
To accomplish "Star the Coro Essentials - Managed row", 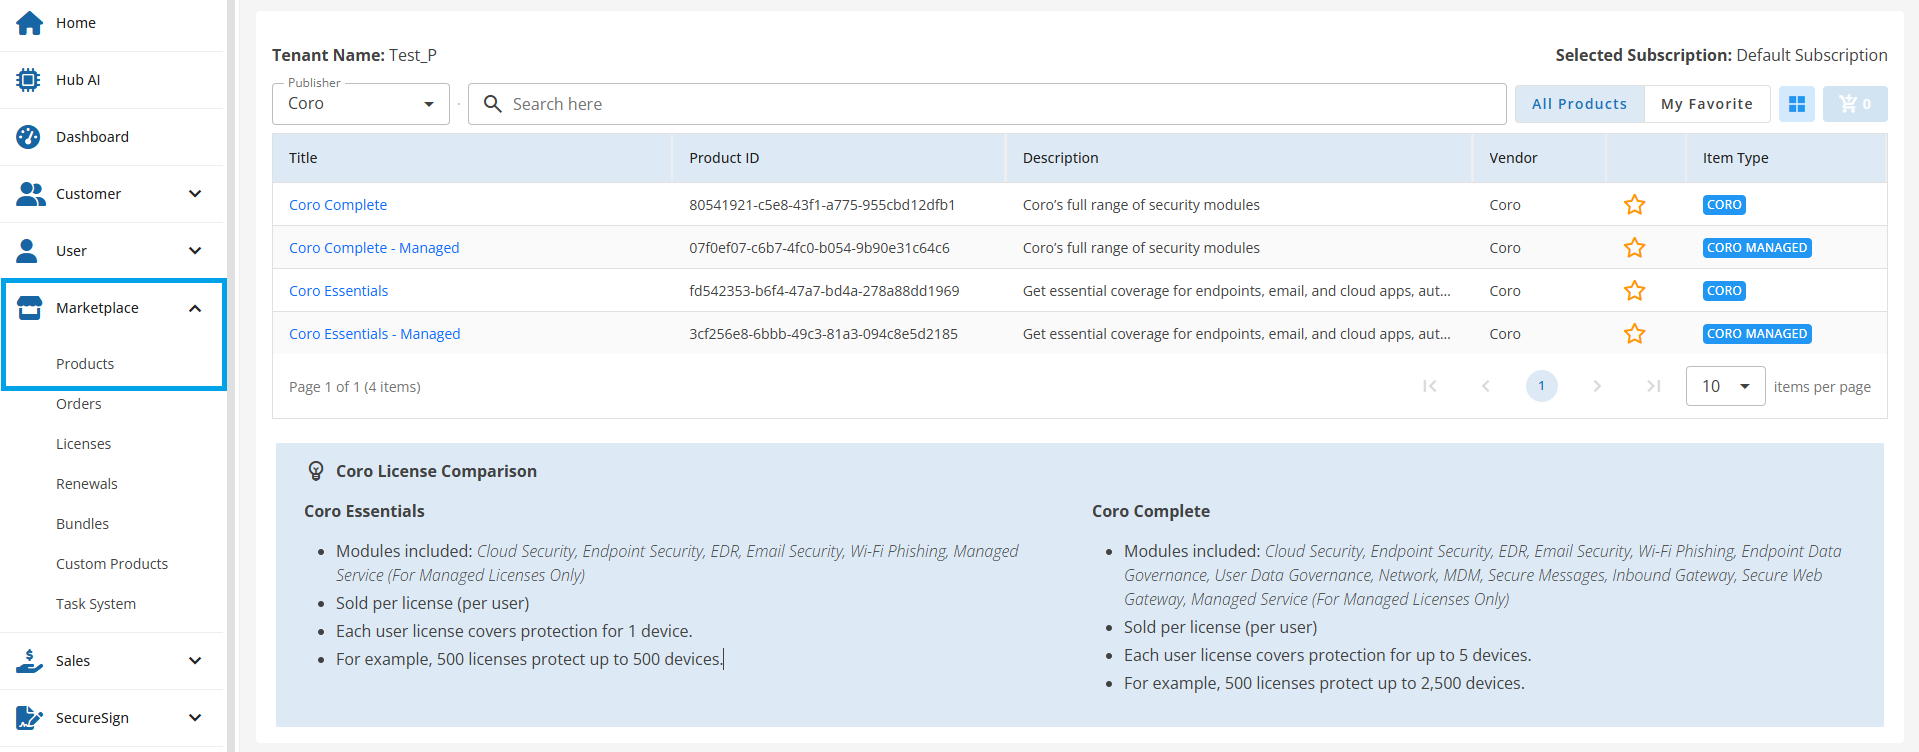I will (x=1635, y=334).
